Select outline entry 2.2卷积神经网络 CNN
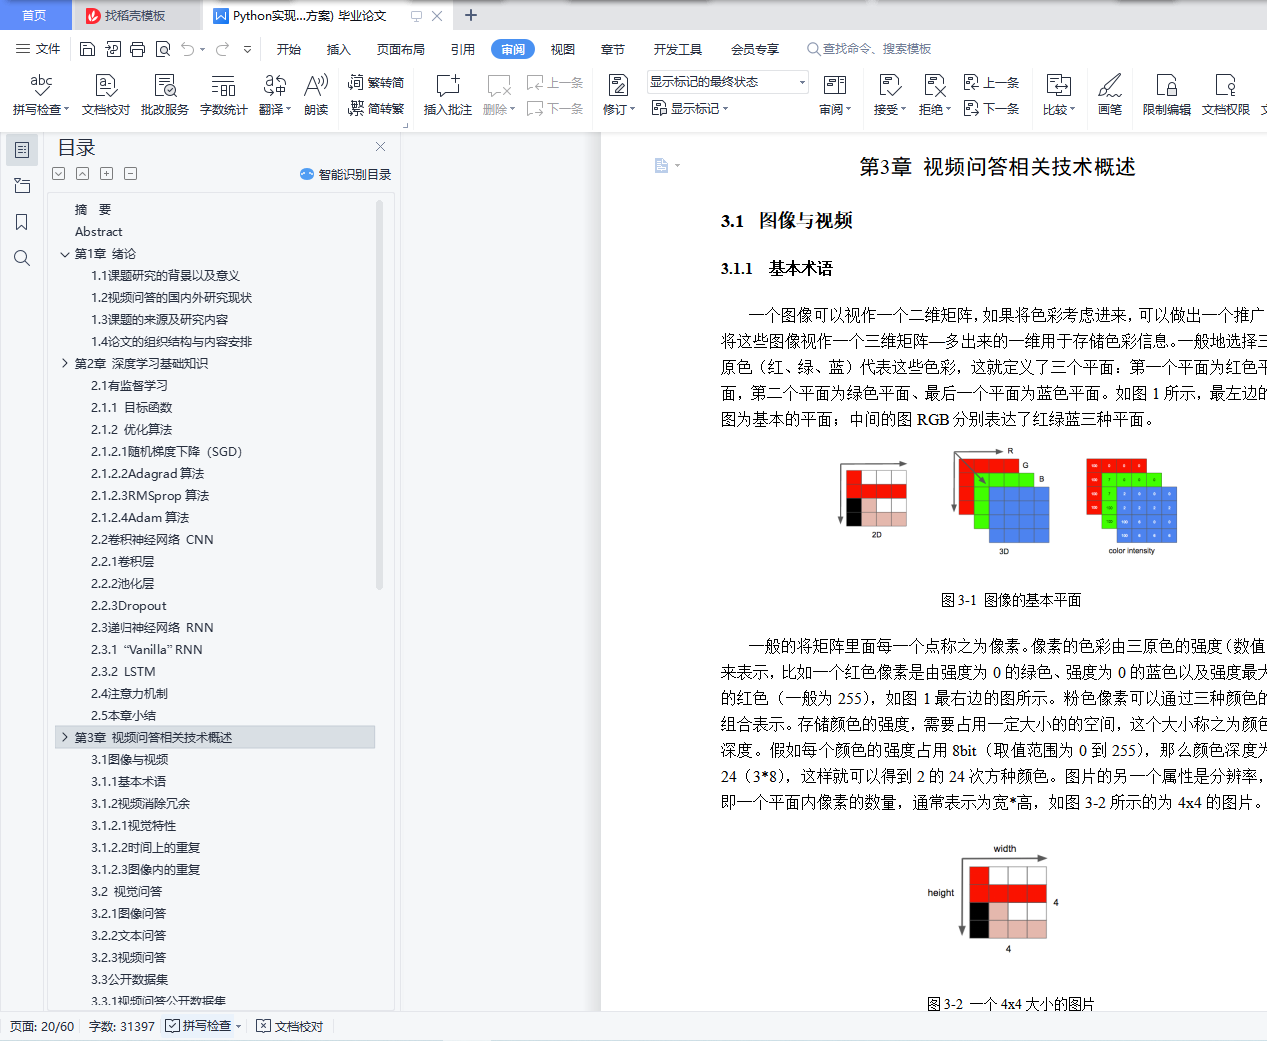The width and height of the screenshot is (1267, 1041). (x=152, y=540)
